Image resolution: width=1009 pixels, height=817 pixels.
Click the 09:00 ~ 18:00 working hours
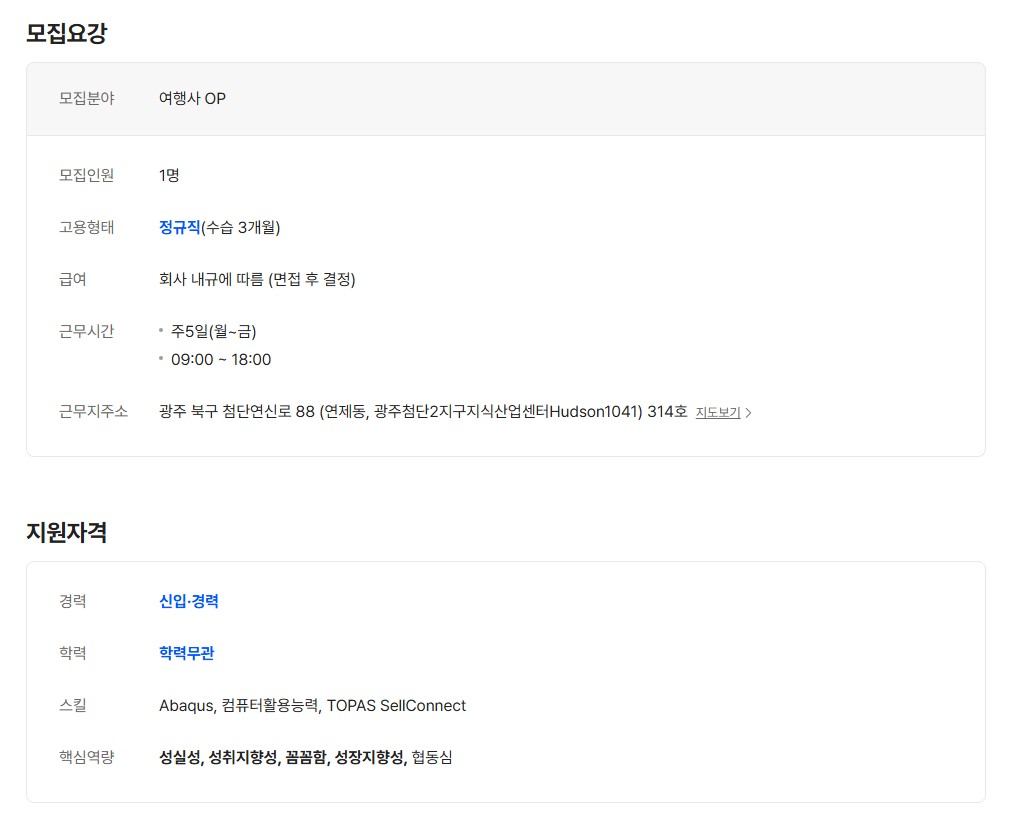coord(220,359)
